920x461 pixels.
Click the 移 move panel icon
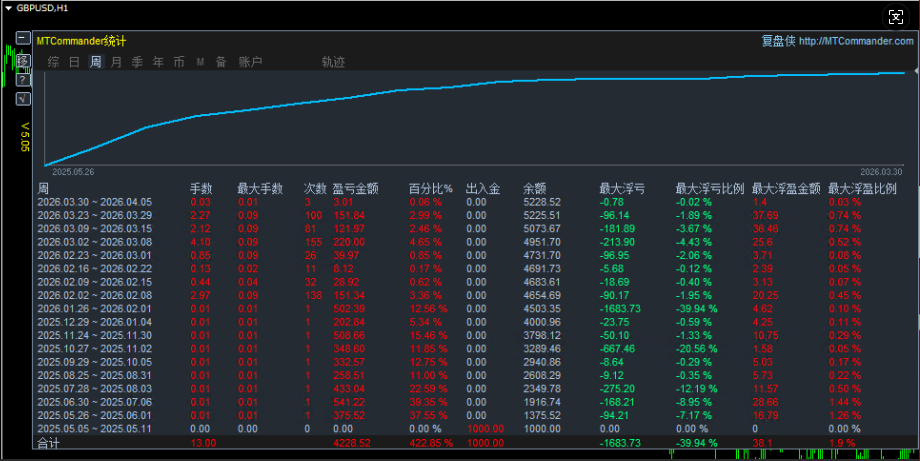pos(22,60)
